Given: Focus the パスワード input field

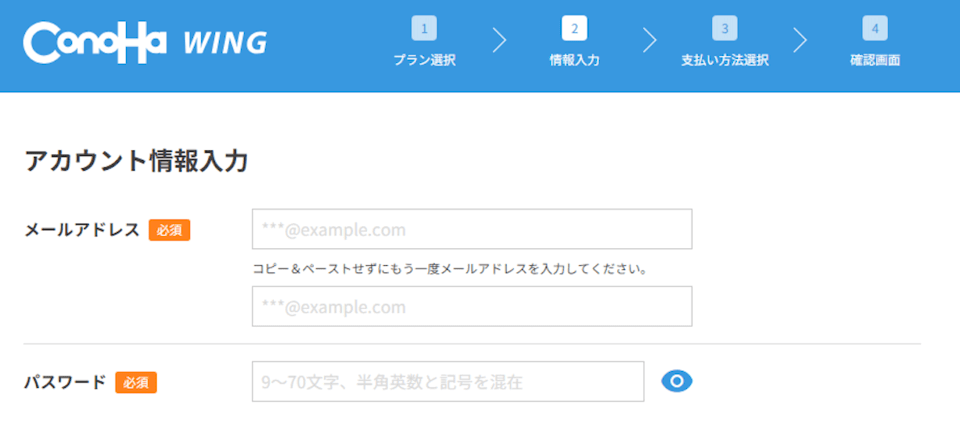Looking at the screenshot, I should point(448,381).
